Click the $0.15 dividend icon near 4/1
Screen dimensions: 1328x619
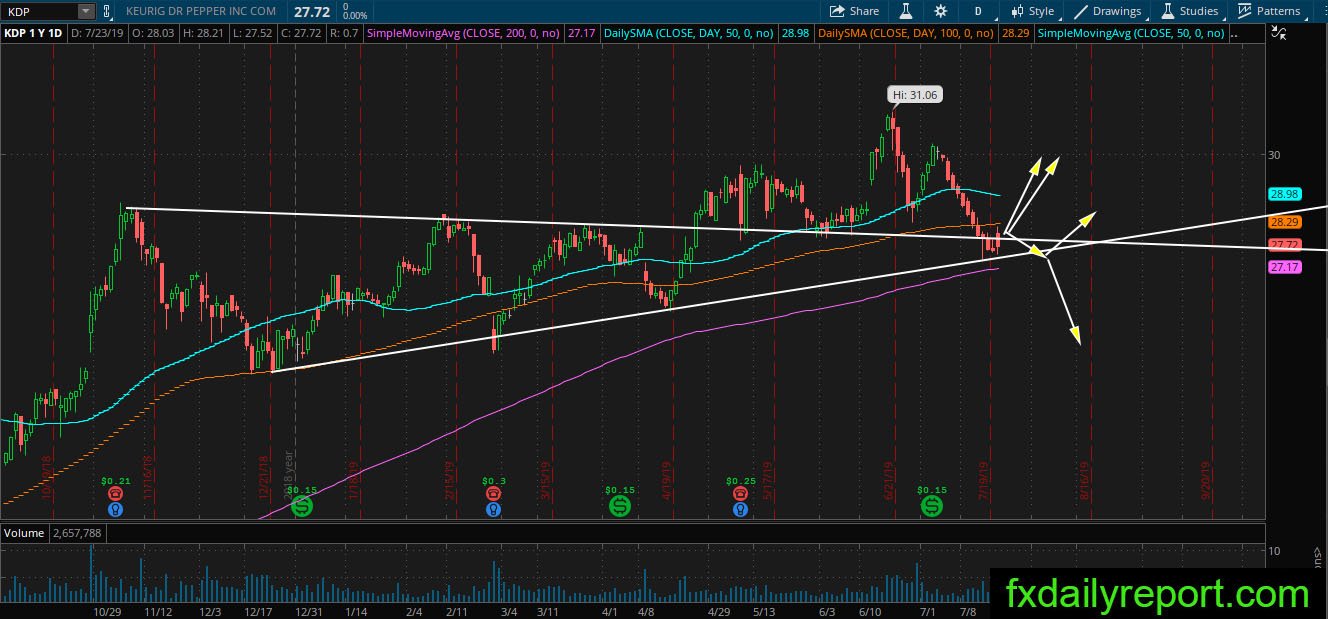click(x=620, y=507)
